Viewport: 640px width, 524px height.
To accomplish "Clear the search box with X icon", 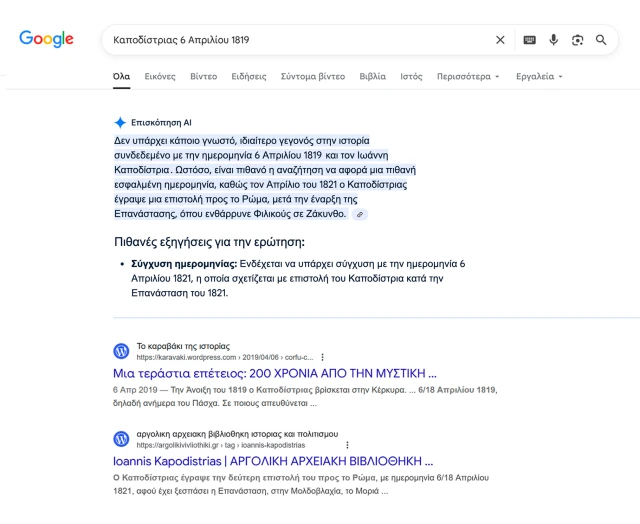I will coord(500,40).
